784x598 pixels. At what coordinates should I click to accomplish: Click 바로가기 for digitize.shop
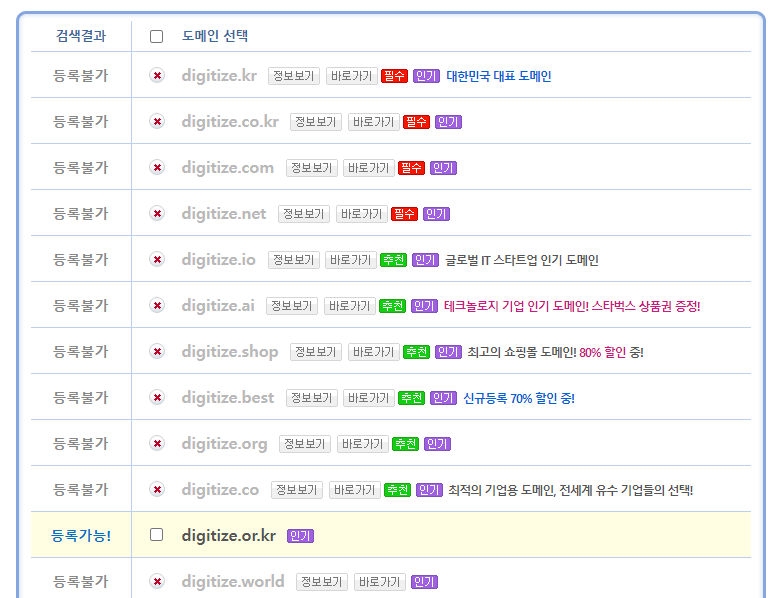point(374,352)
